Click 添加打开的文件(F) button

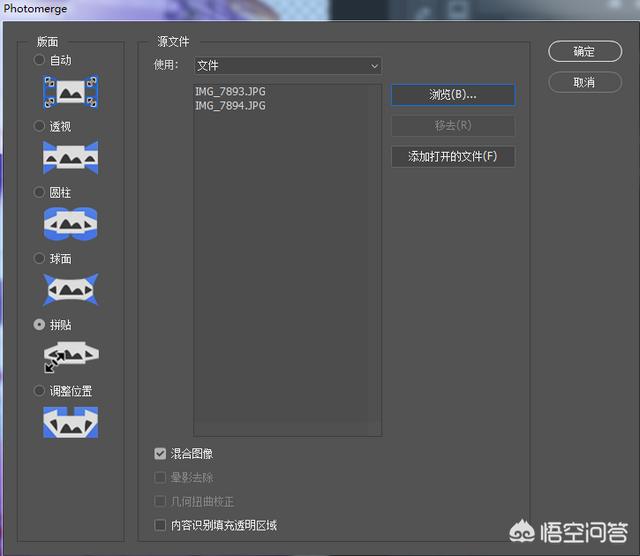[x=453, y=156]
